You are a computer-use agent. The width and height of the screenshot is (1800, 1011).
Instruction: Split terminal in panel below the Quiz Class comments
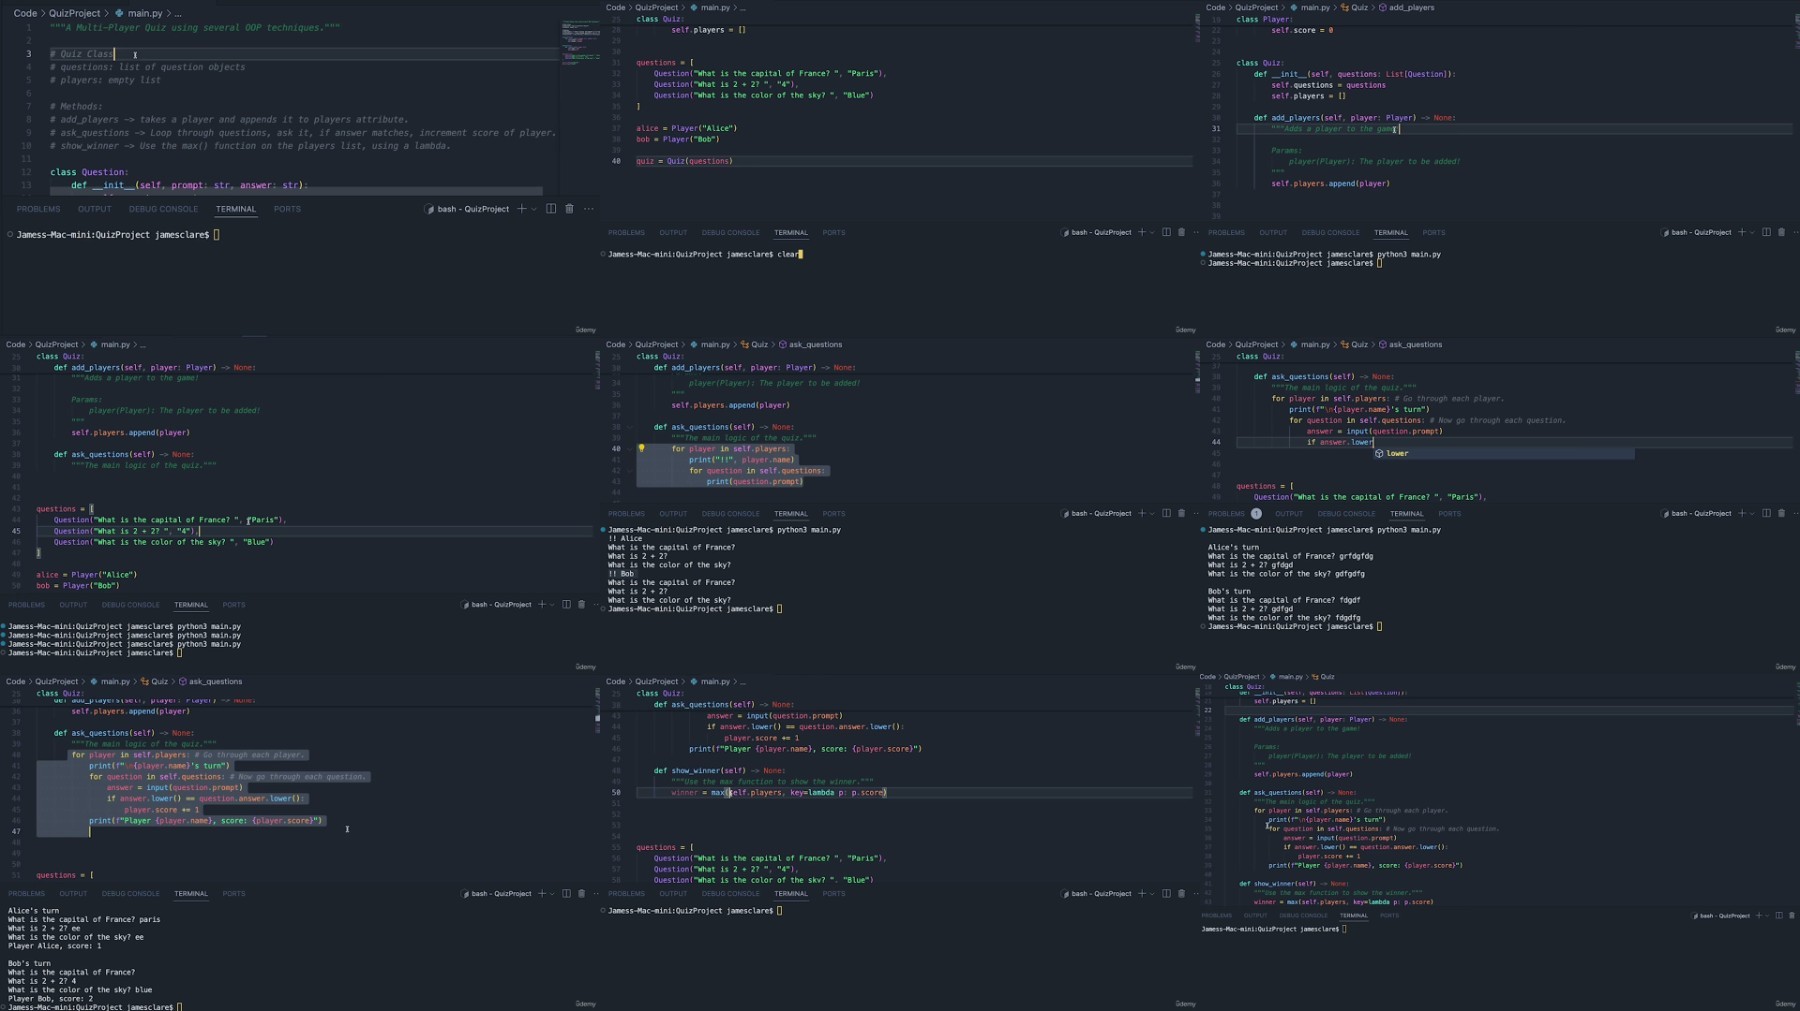551,209
